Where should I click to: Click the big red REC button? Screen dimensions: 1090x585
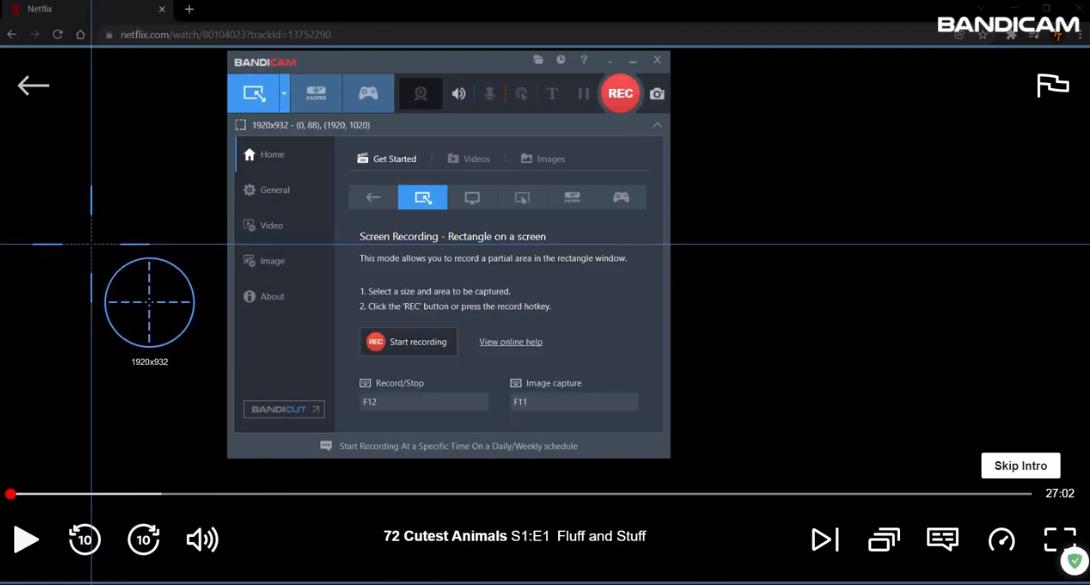tap(620, 93)
